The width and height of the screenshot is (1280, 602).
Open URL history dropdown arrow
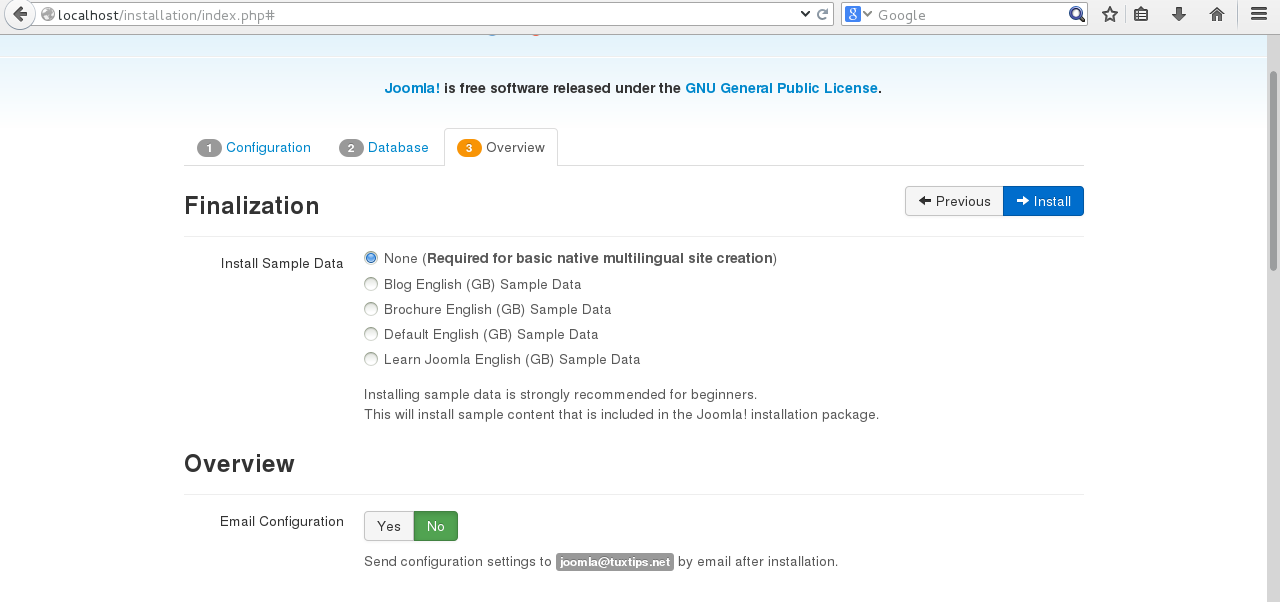point(806,14)
